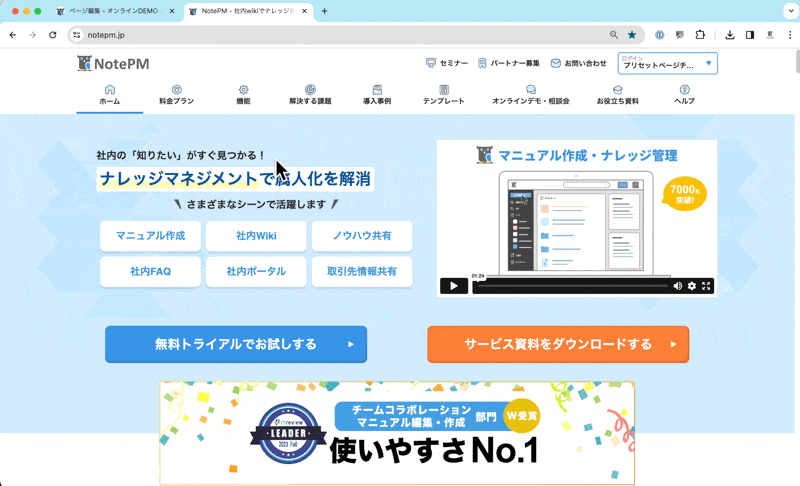Viewport: 800px width, 486px height.
Task: Open the お役立ち資料 navigation item
Action: click(618, 95)
